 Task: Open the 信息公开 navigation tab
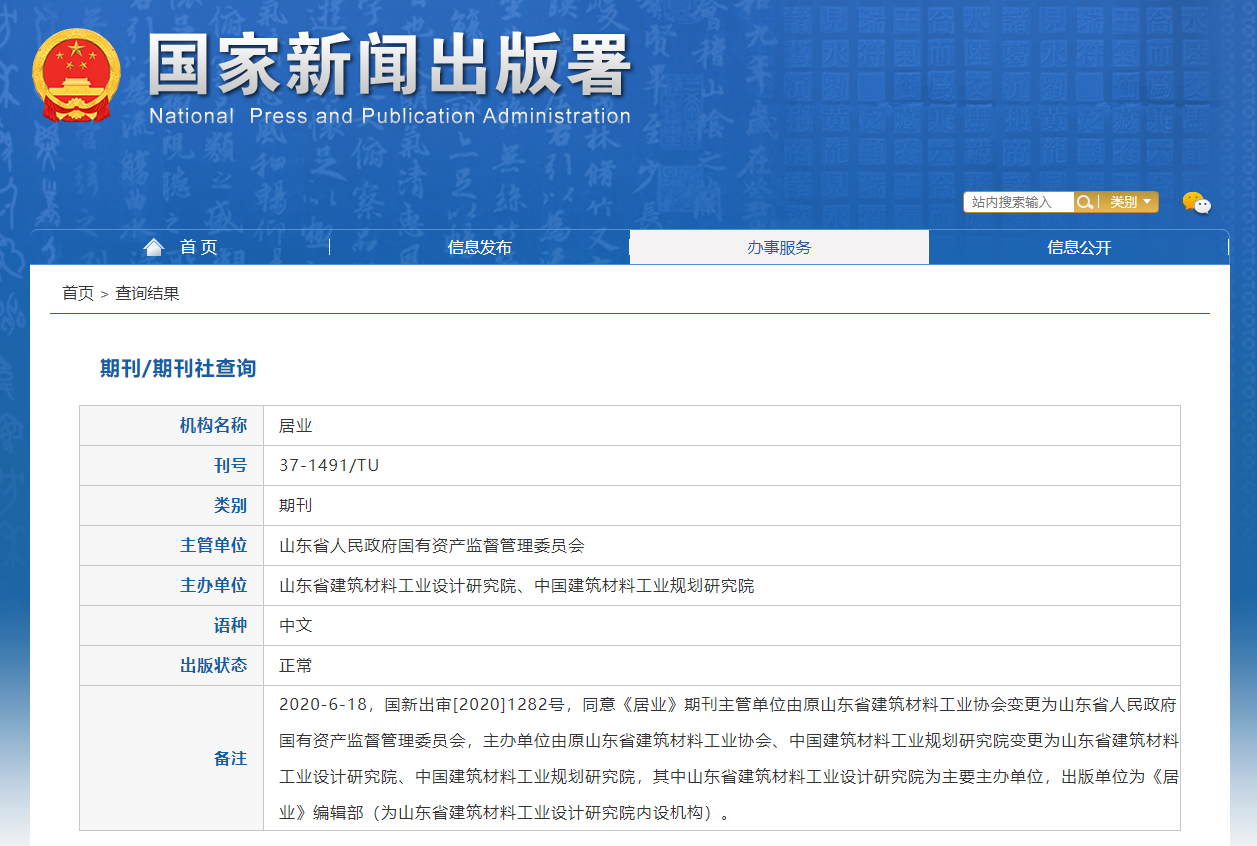pyautogui.click(x=1079, y=248)
